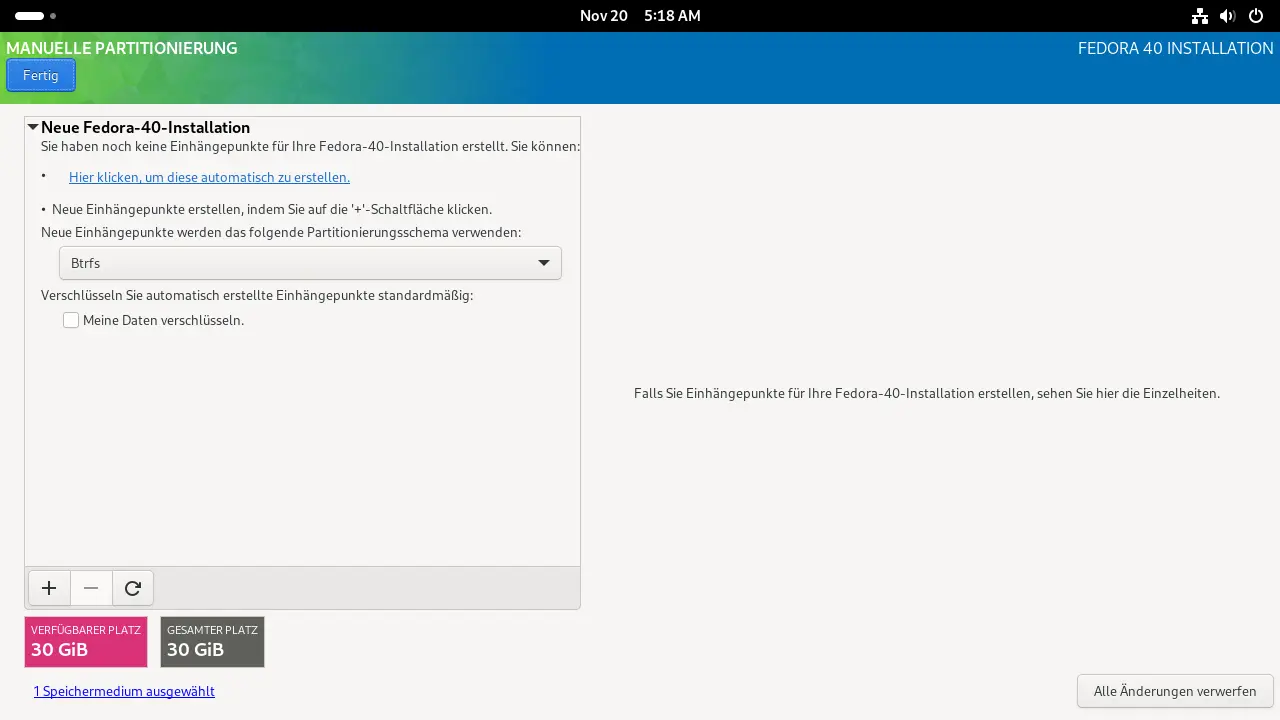Click the volume speaker icon
The height and width of the screenshot is (720, 1280).
tap(1228, 16)
